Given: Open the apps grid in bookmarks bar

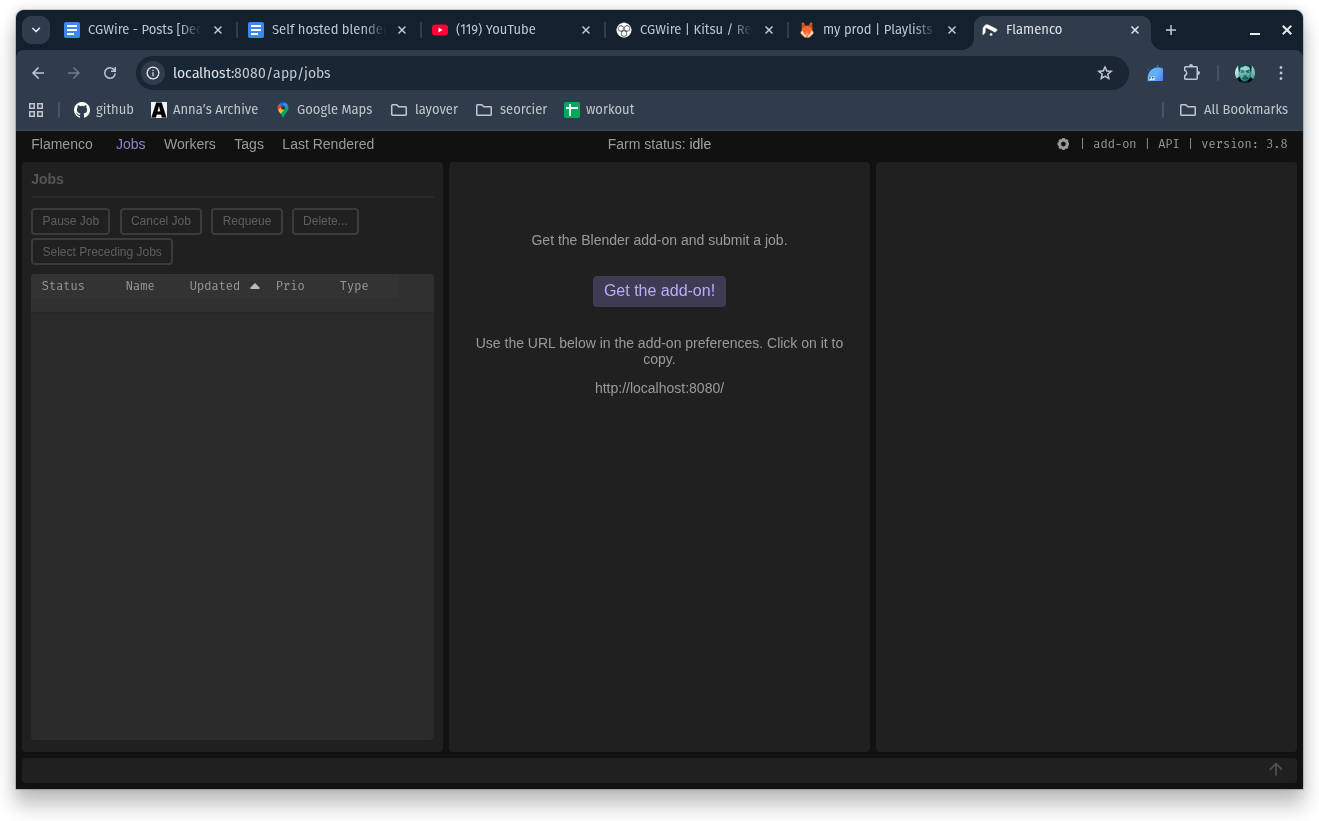Looking at the screenshot, I should tap(36, 110).
